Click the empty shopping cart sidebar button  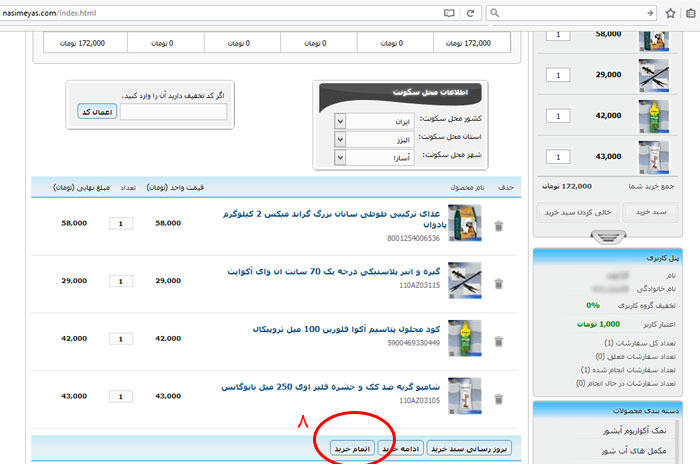pyautogui.click(x=578, y=212)
